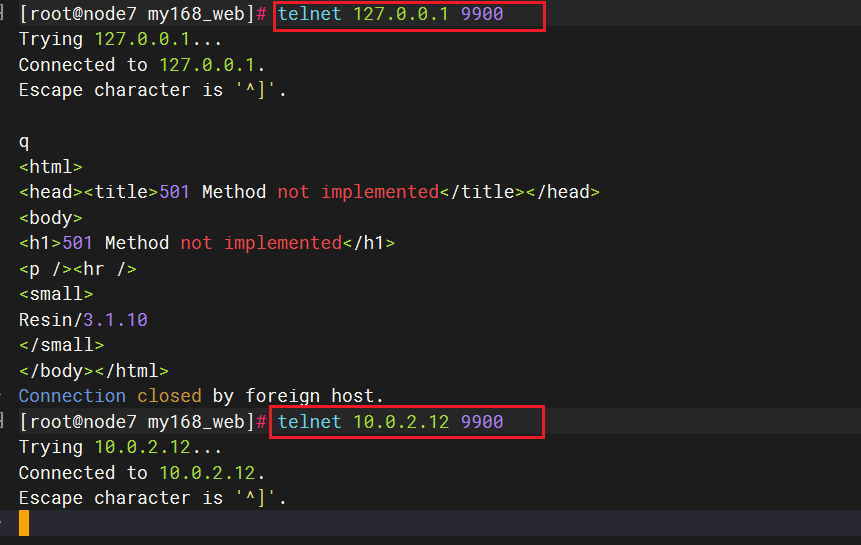
Task: Click the telnet 127.0.0.1 9900 command
Action: pos(390,15)
